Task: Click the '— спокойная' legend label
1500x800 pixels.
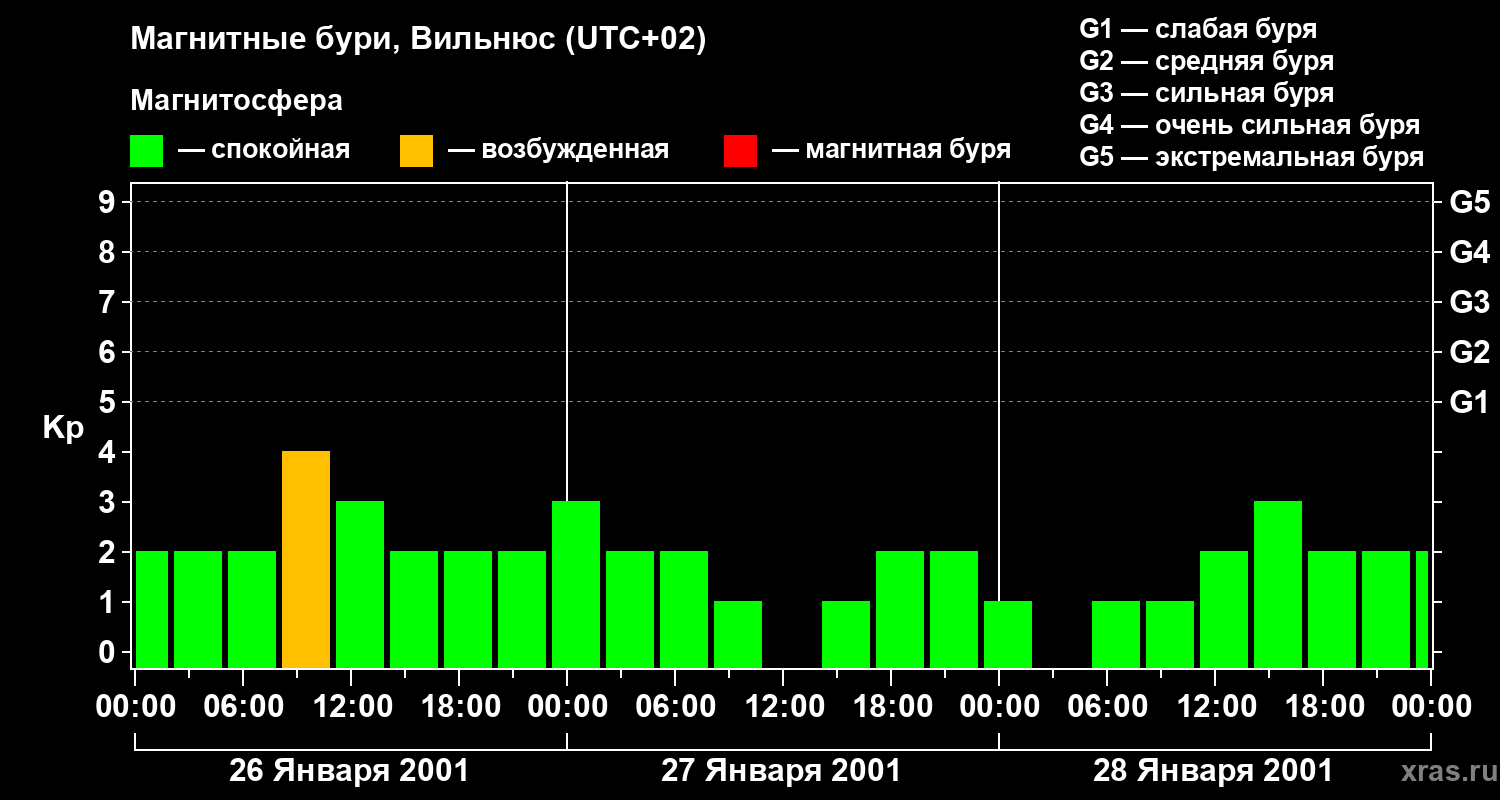Action: tap(264, 151)
